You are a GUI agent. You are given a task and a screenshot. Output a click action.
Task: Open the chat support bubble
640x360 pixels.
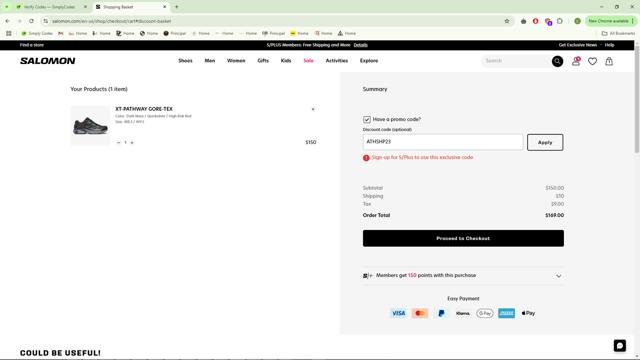620,346
